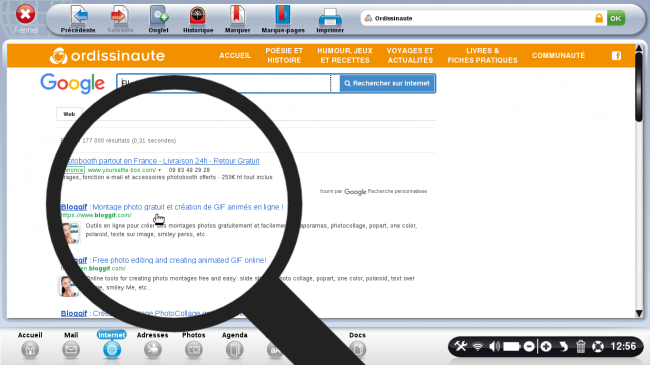Image resolution: width=650 pixels, height=365 pixels.
Task: Open Mail from the dock
Action: [71, 345]
